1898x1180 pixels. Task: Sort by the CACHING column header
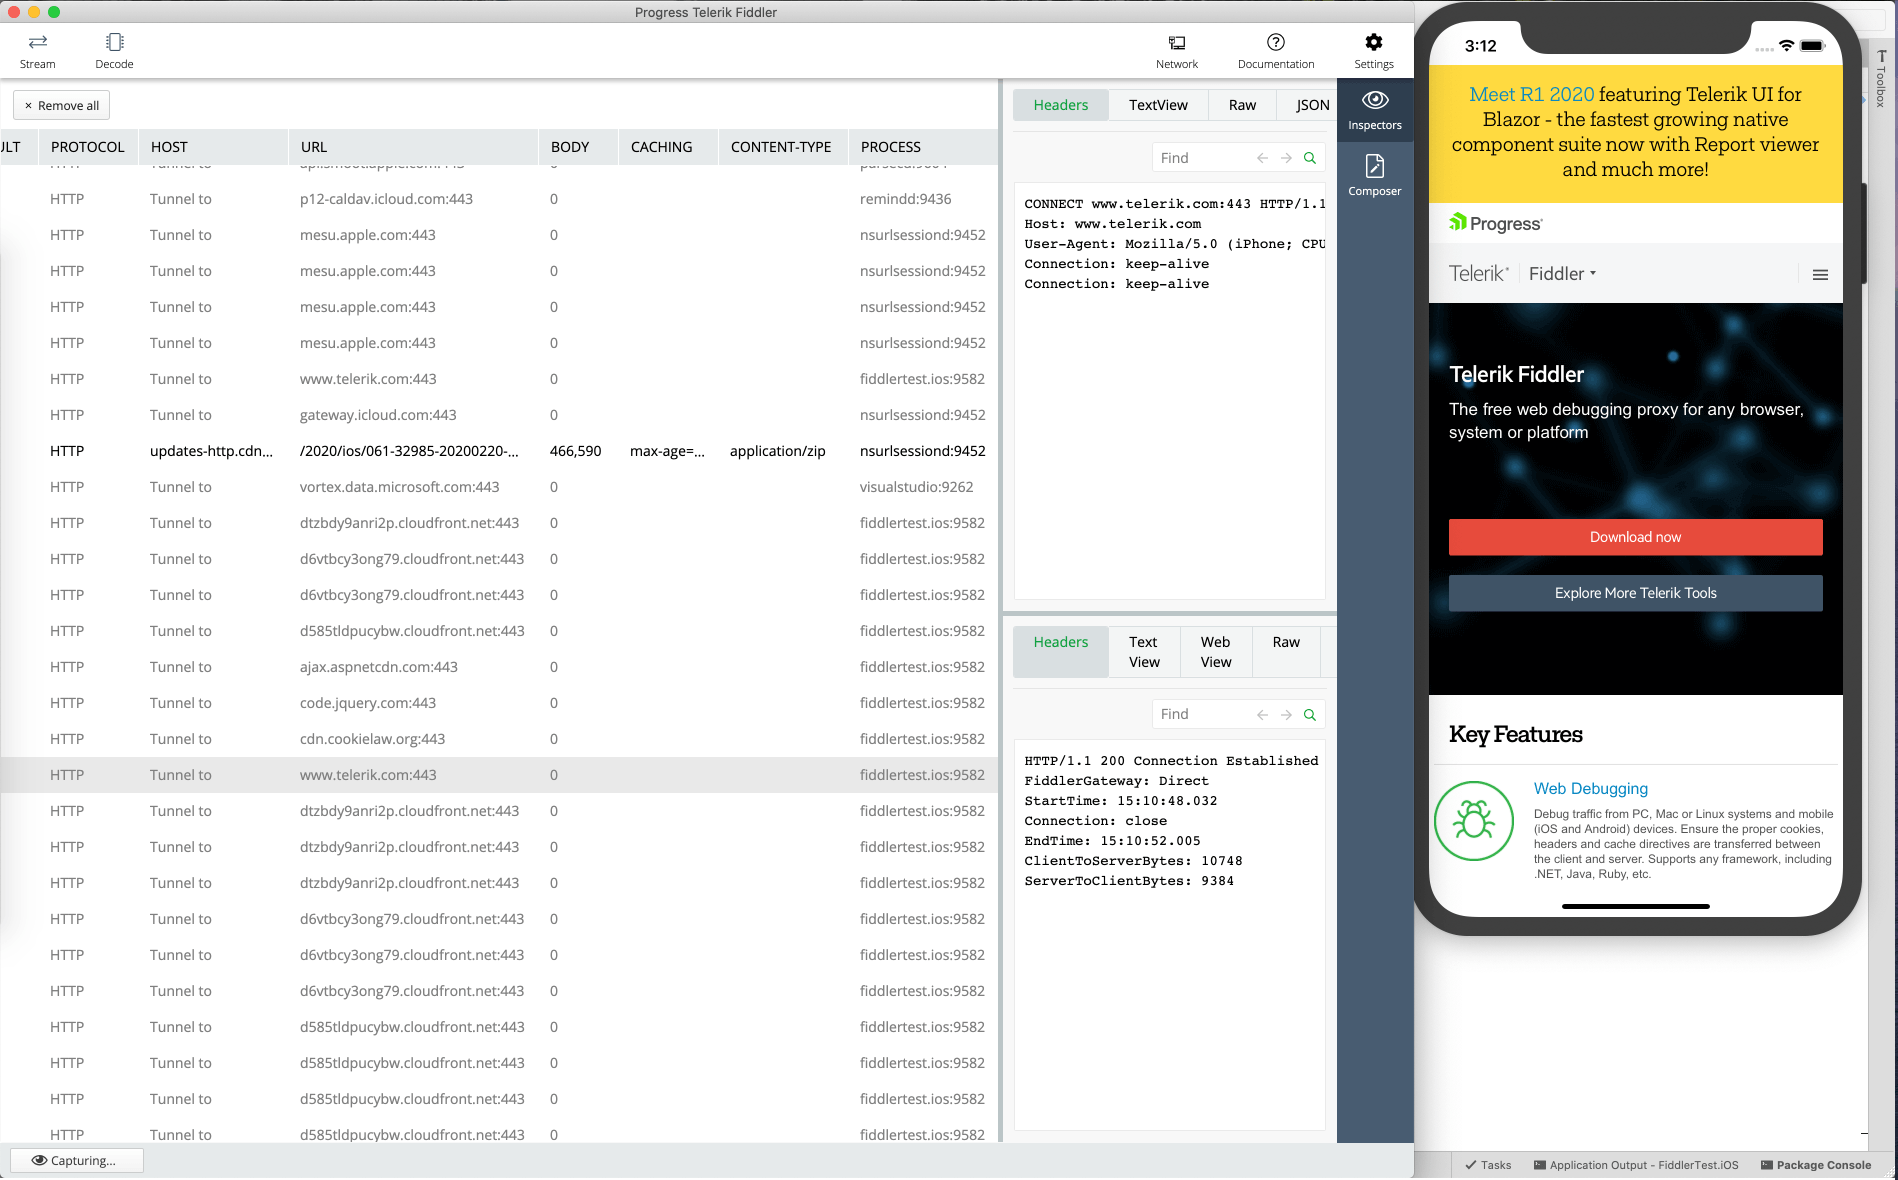coord(668,147)
